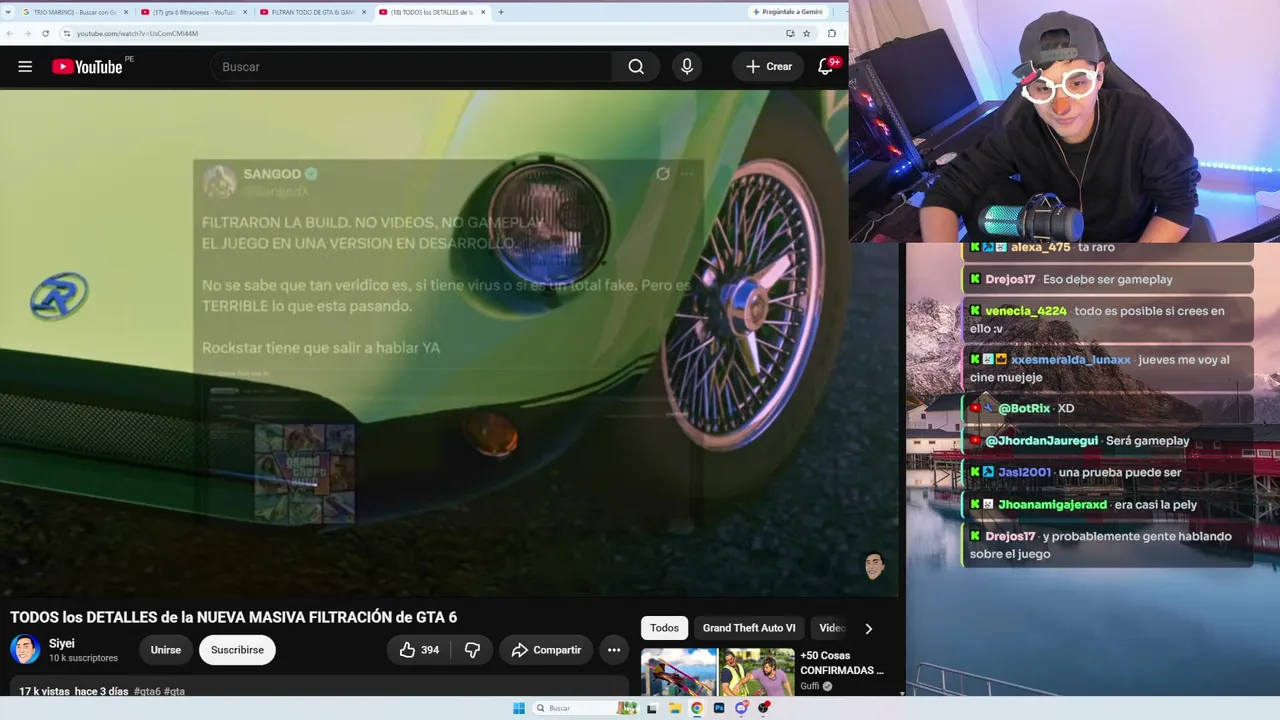Image resolution: width=1280 pixels, height=720 pixels.
Task: Click the video title text below player
Action: coord(233,617)
